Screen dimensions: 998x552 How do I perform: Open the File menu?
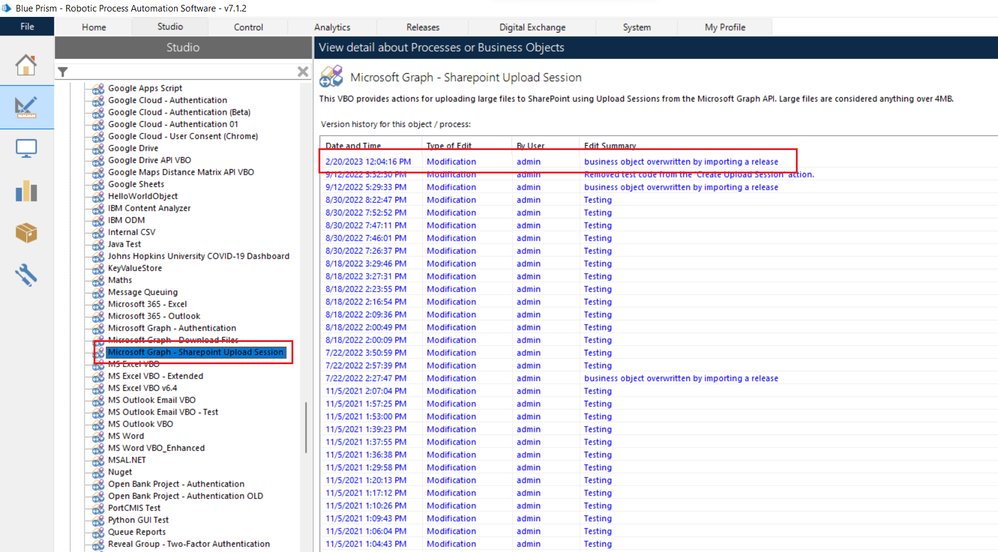(27, 27)
